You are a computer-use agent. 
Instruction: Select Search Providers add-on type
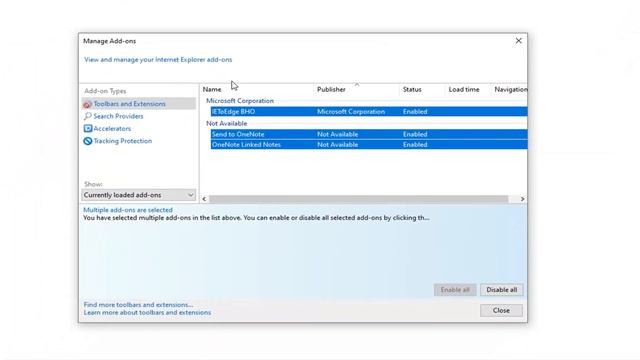coord(118,116)
